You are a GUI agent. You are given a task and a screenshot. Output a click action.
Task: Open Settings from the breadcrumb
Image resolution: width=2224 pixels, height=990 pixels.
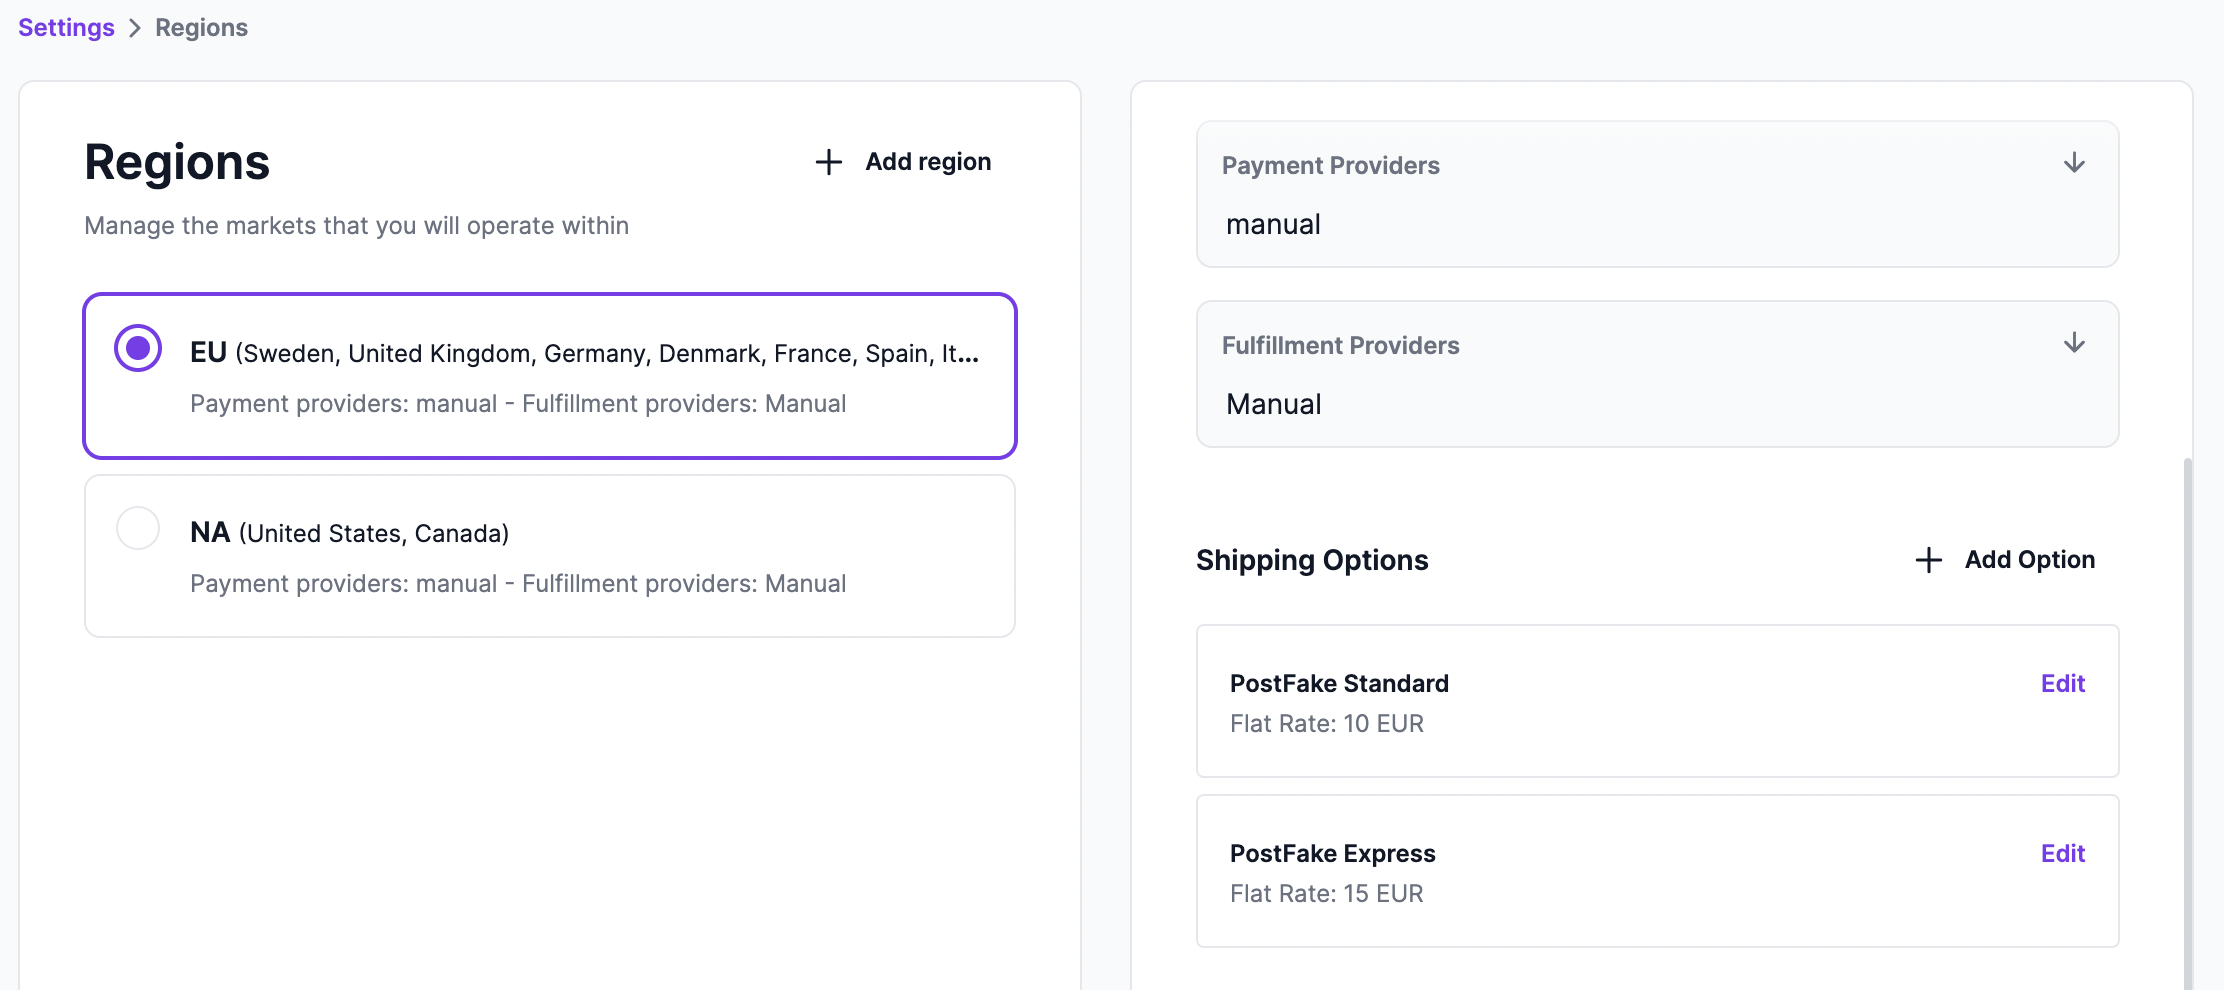[x=64, y=27]
